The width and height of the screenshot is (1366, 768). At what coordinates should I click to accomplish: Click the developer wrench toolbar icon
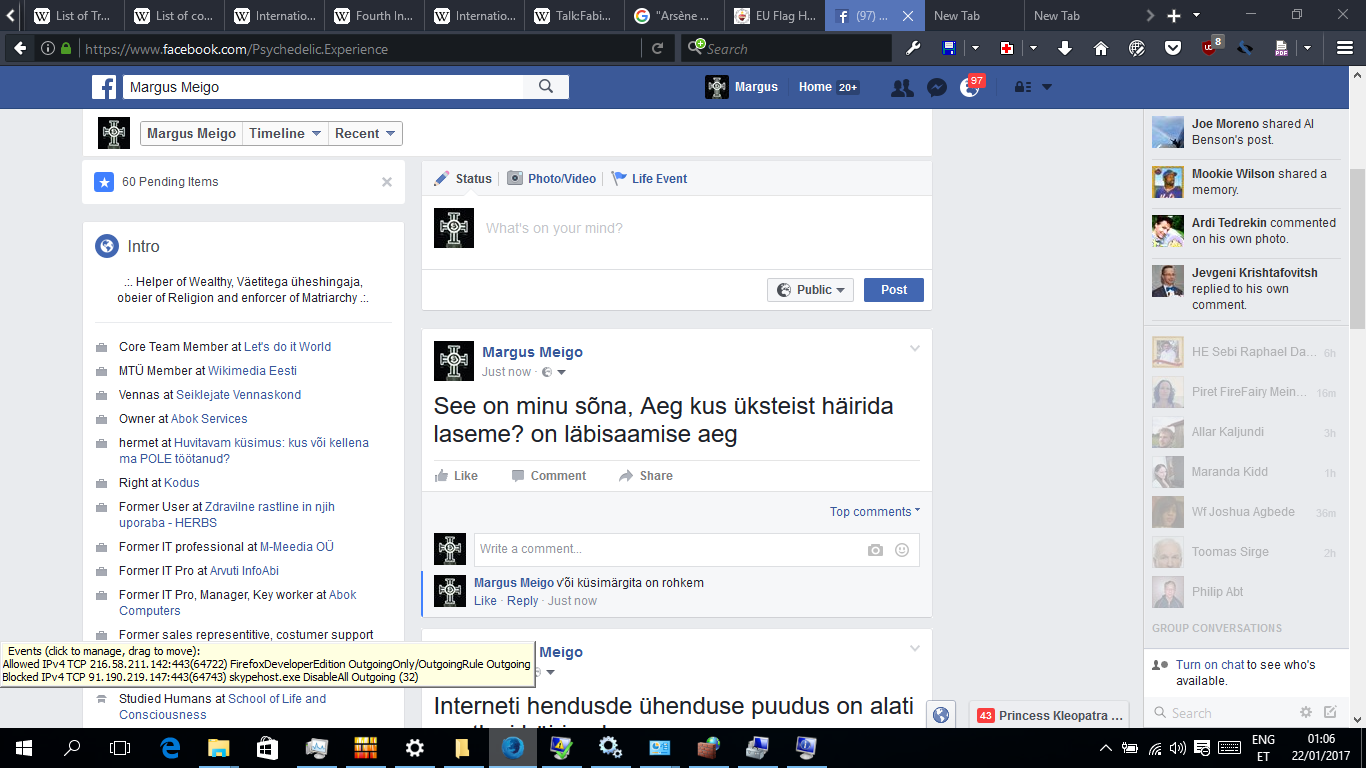[x=912, y=48]
